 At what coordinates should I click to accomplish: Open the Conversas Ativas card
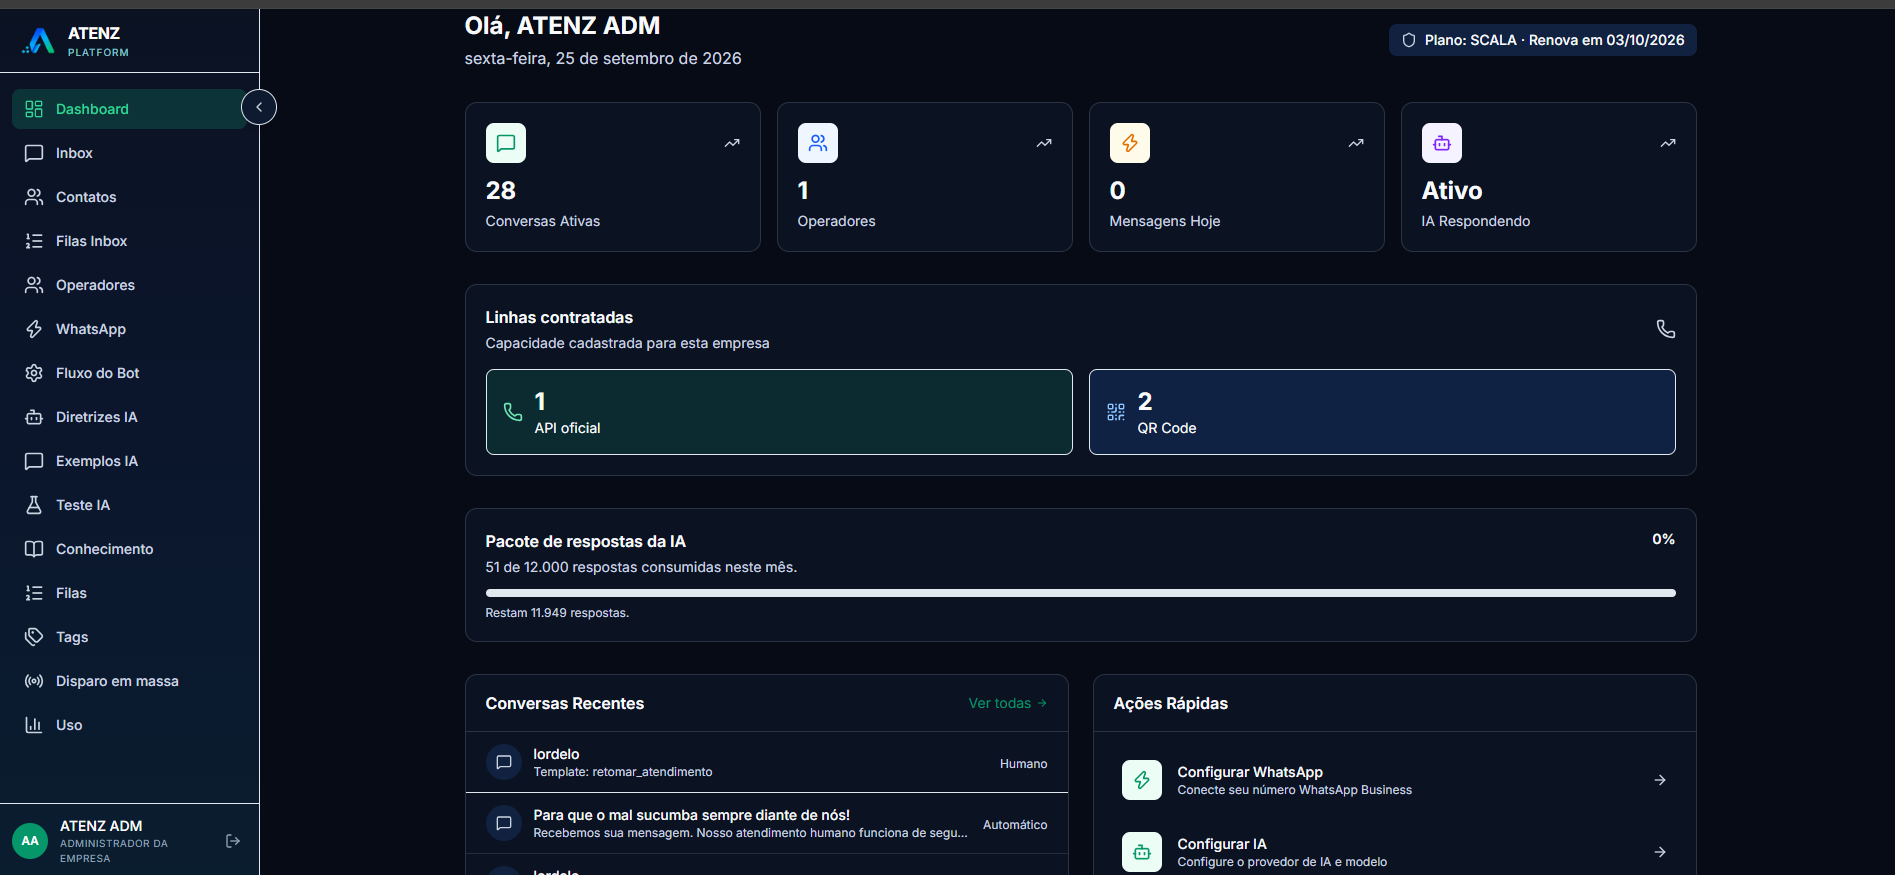pos(612,177)
